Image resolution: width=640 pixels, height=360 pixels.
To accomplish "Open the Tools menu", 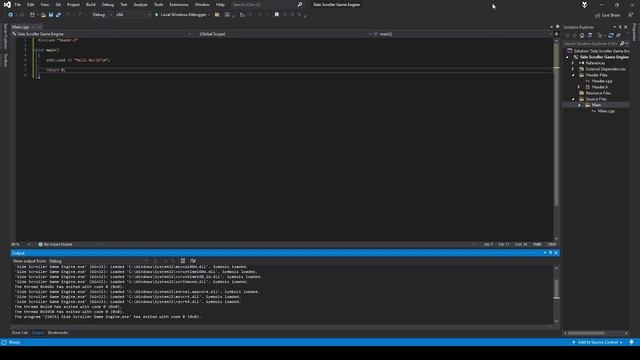I will [x=158, y=4].
